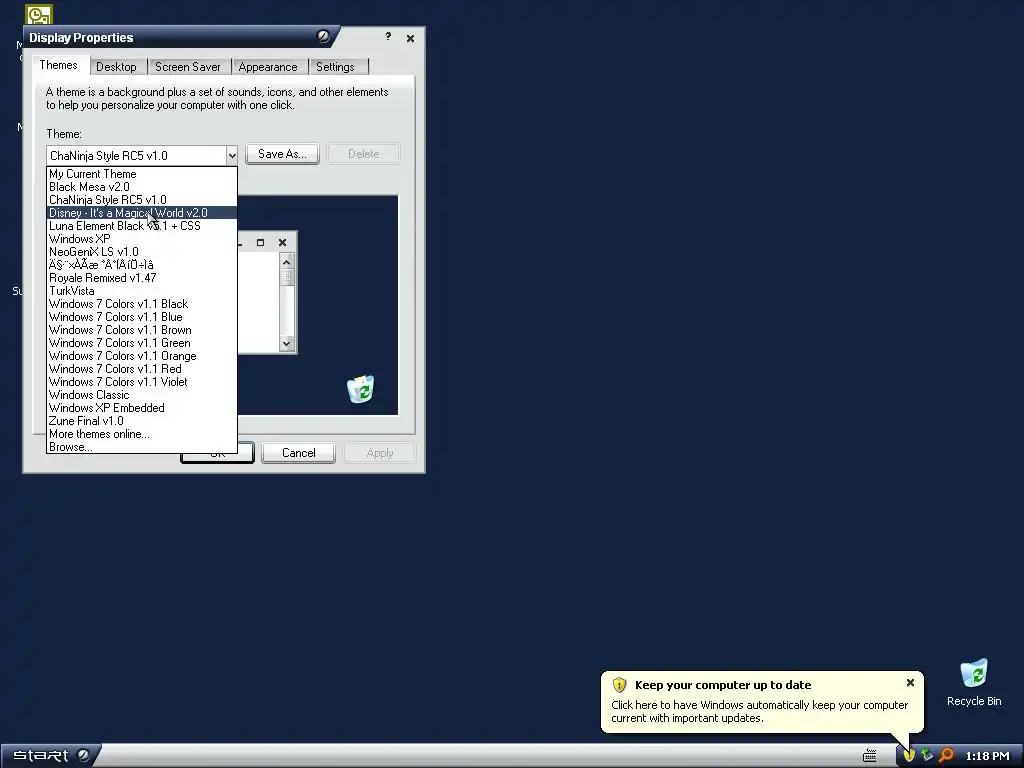Choose Royale Remixed v1.47 theme
This screenshot has width=1024, height=768.
tap(142, 278)
